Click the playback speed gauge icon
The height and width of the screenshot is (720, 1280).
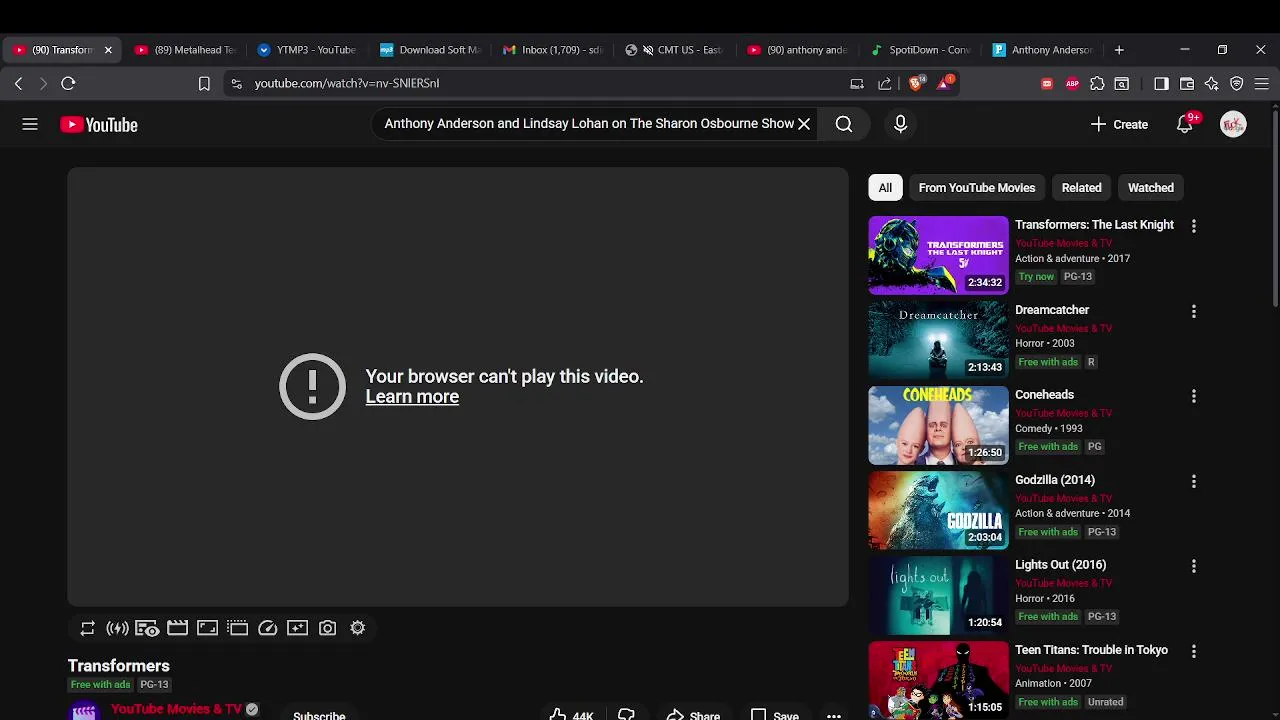tap(267, 628)
